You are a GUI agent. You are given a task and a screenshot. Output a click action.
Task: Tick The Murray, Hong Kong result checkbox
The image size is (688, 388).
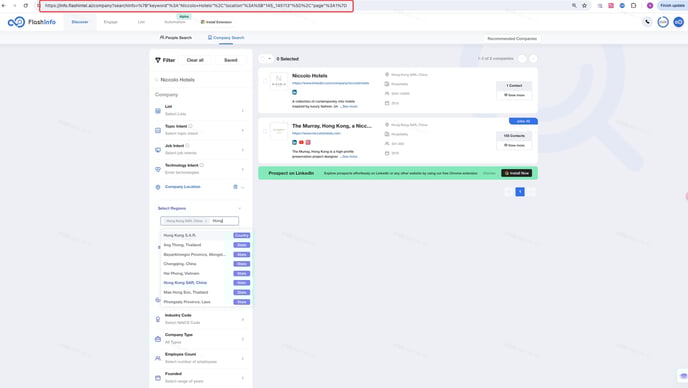tap(265, 131)
